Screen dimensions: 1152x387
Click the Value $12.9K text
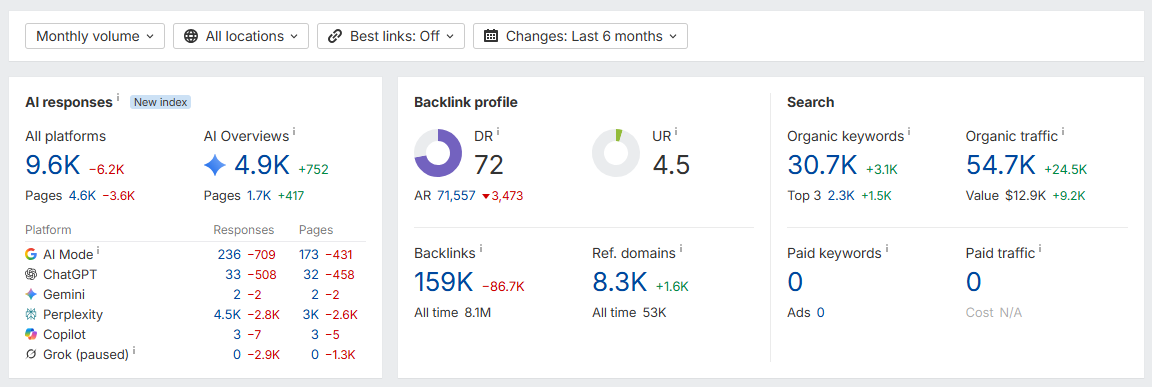tap(1005, 195)
